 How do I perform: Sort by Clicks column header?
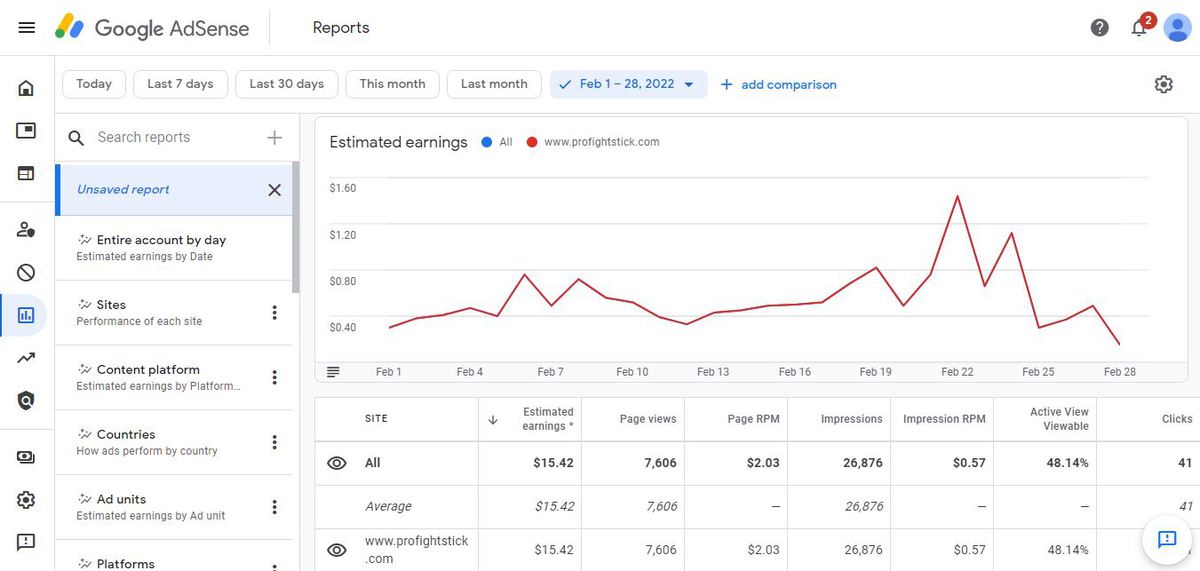click(1177, 419)
